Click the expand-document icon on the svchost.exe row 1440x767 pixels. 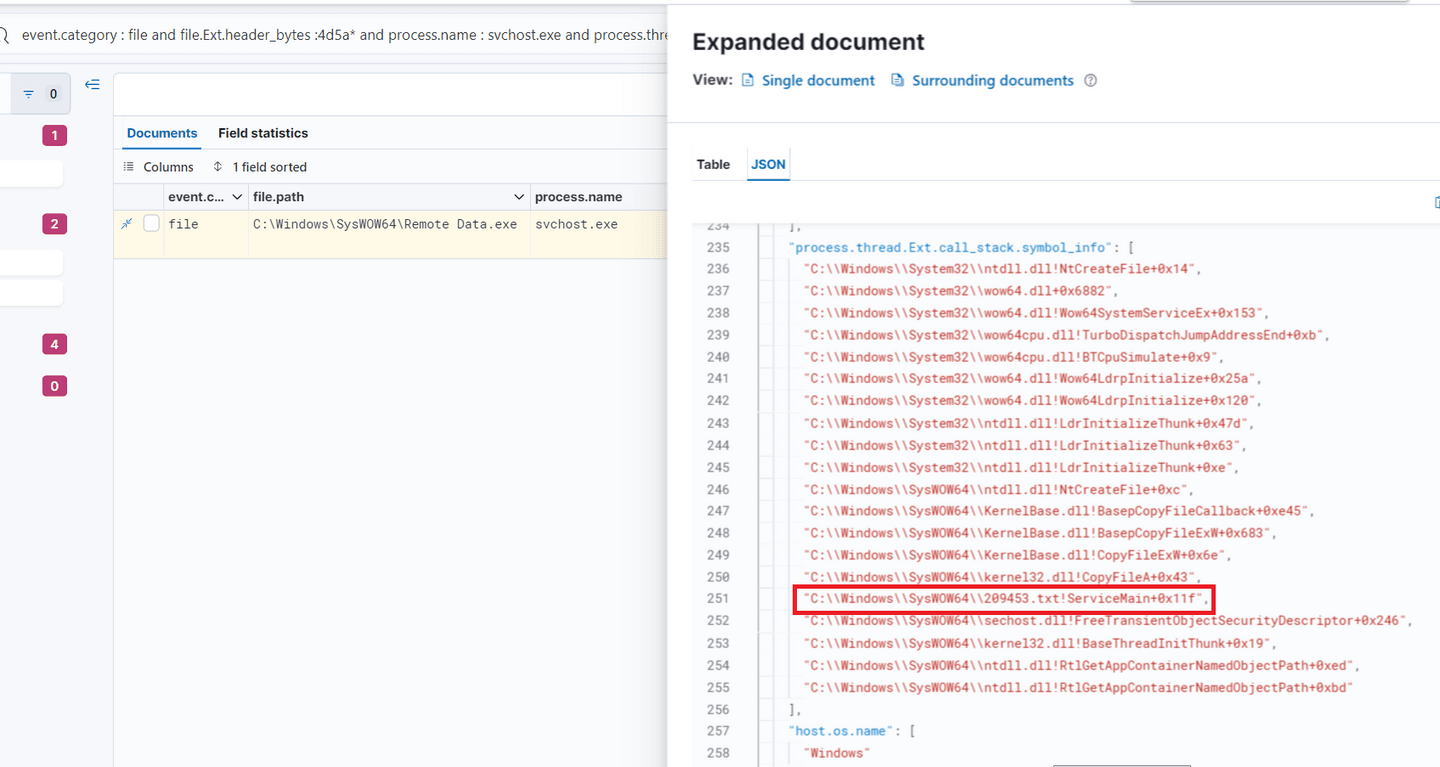point(126,224)
